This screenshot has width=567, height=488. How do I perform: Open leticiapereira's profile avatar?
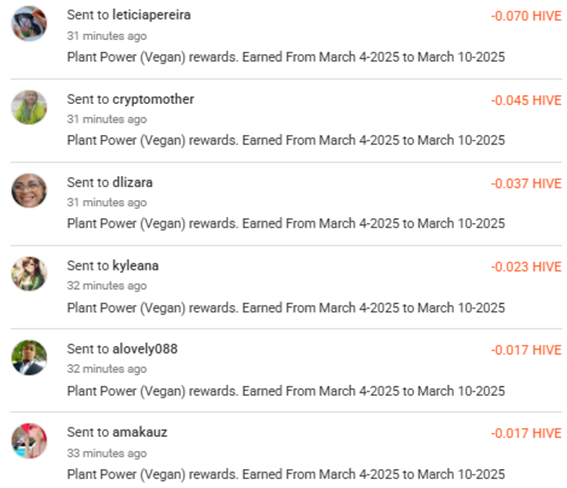click(29, 24)
